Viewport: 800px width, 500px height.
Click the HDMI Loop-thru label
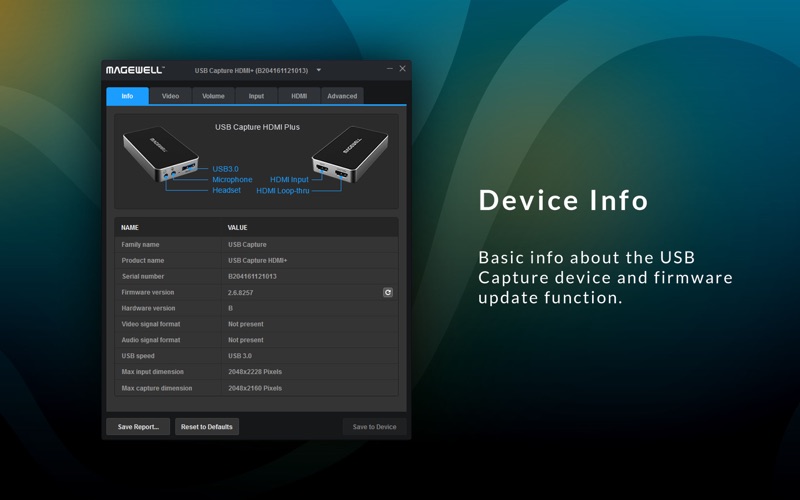(x=283, y=191)
